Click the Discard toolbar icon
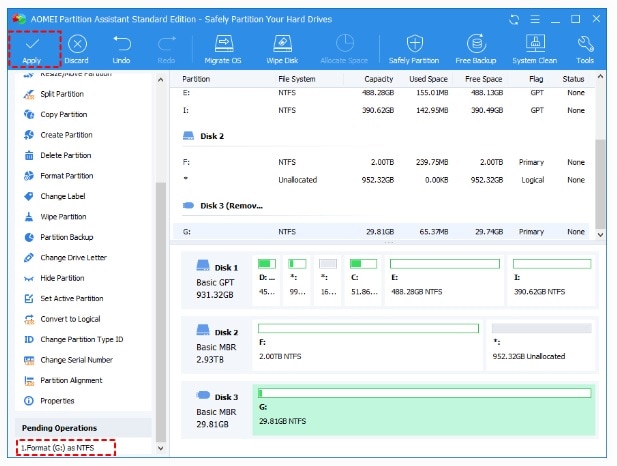617x466 pixels. (x=77, y=50)
